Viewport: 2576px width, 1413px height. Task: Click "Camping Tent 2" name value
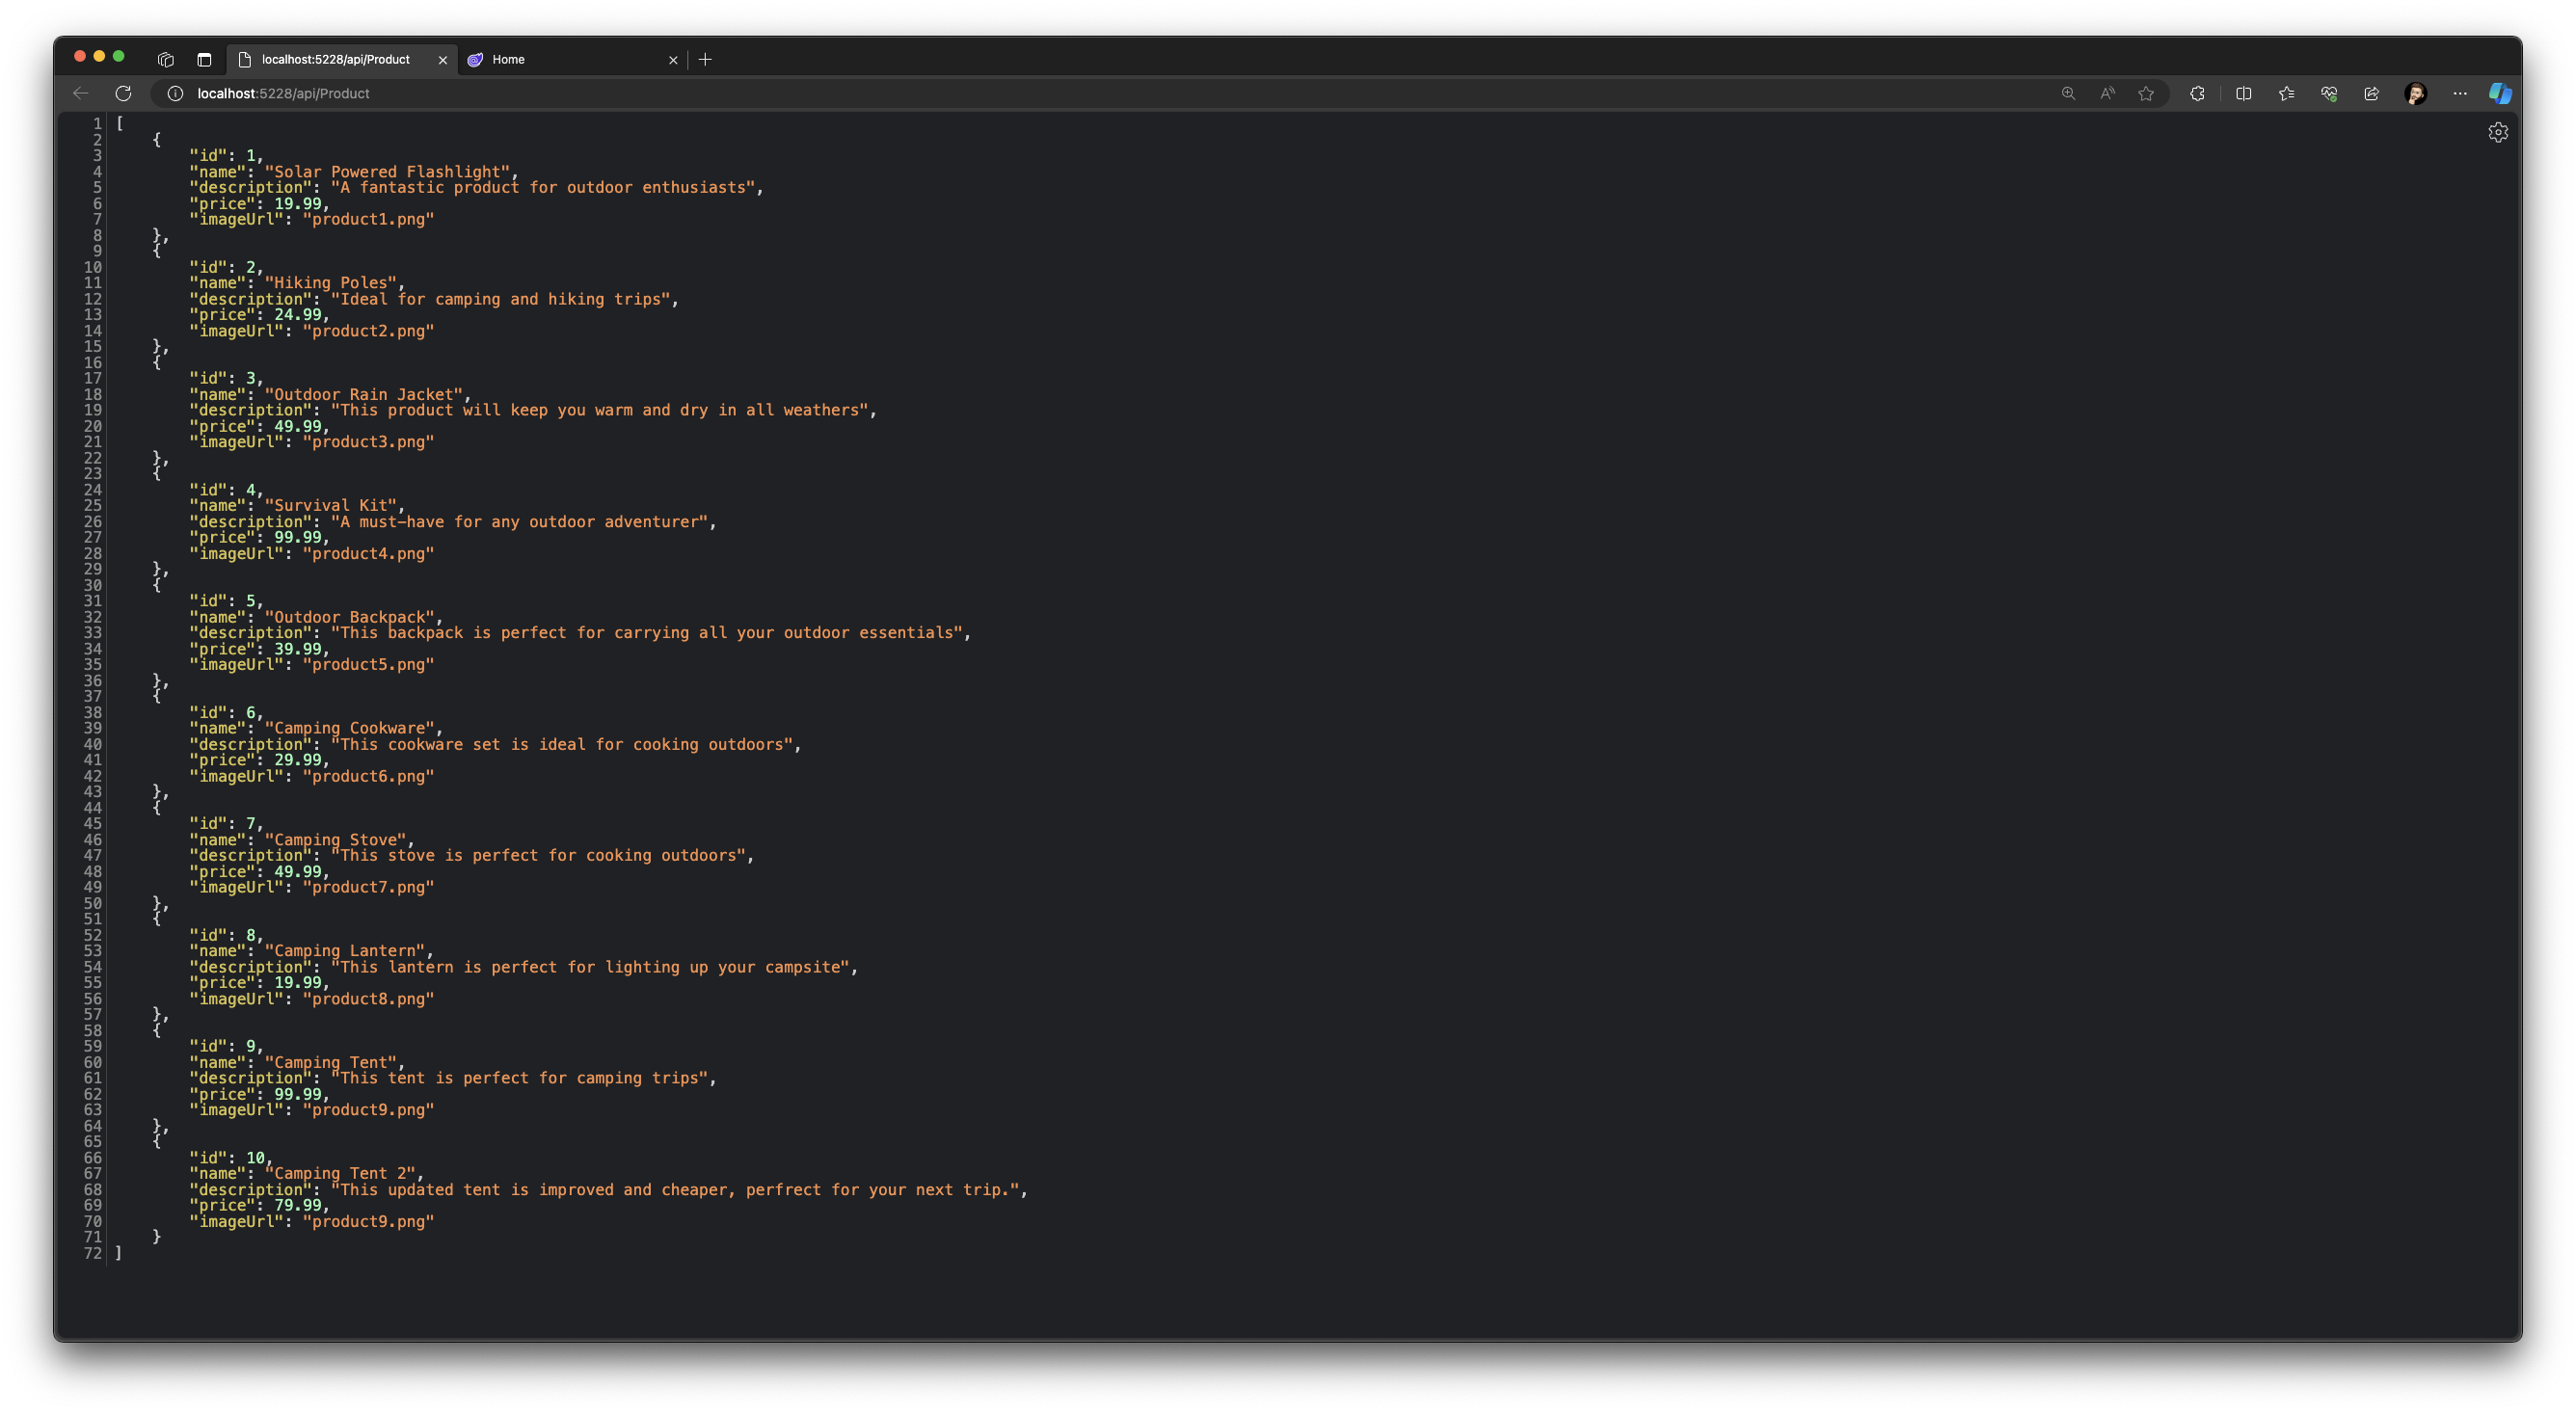pos(340,1173)
